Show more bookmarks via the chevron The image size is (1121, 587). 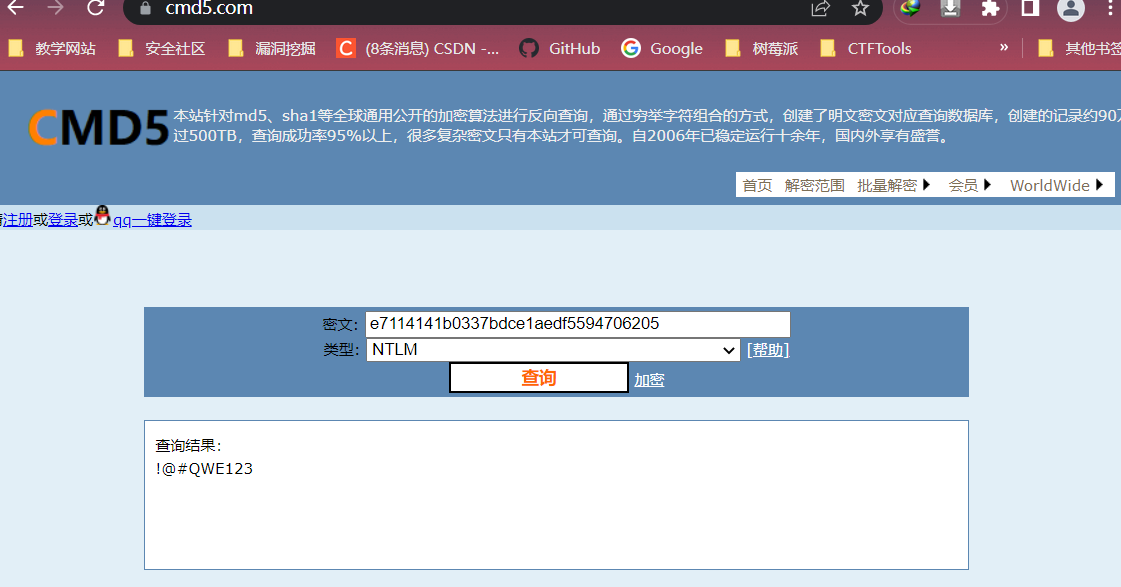(1004, 48)
